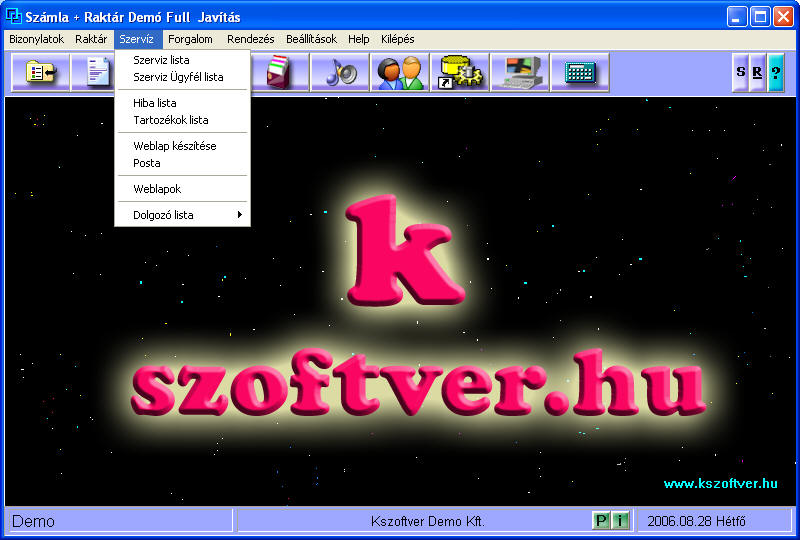Viewport: 800px width, 540px height.
Task: Click the underlined R toolbar button
Action: pos(758,72)
